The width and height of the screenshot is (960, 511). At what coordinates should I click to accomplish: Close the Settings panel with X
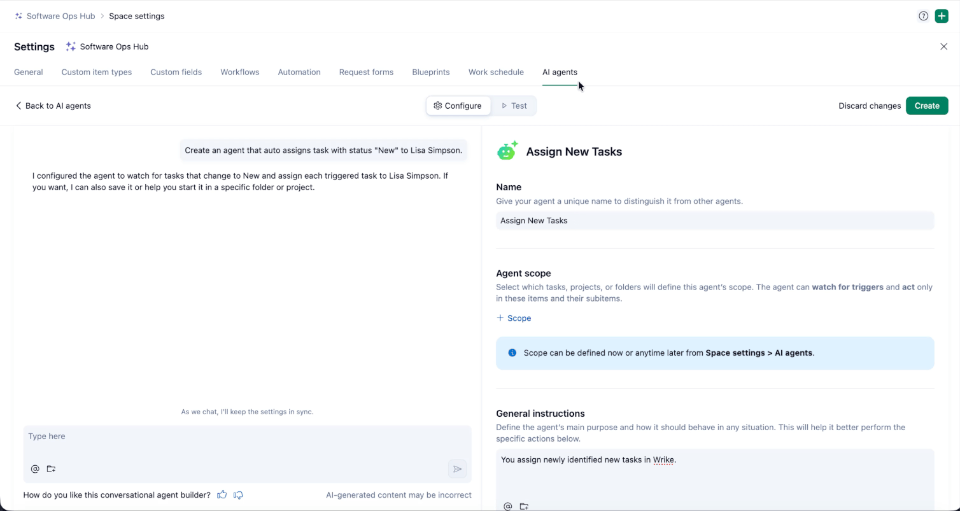(x=943, y=47)
